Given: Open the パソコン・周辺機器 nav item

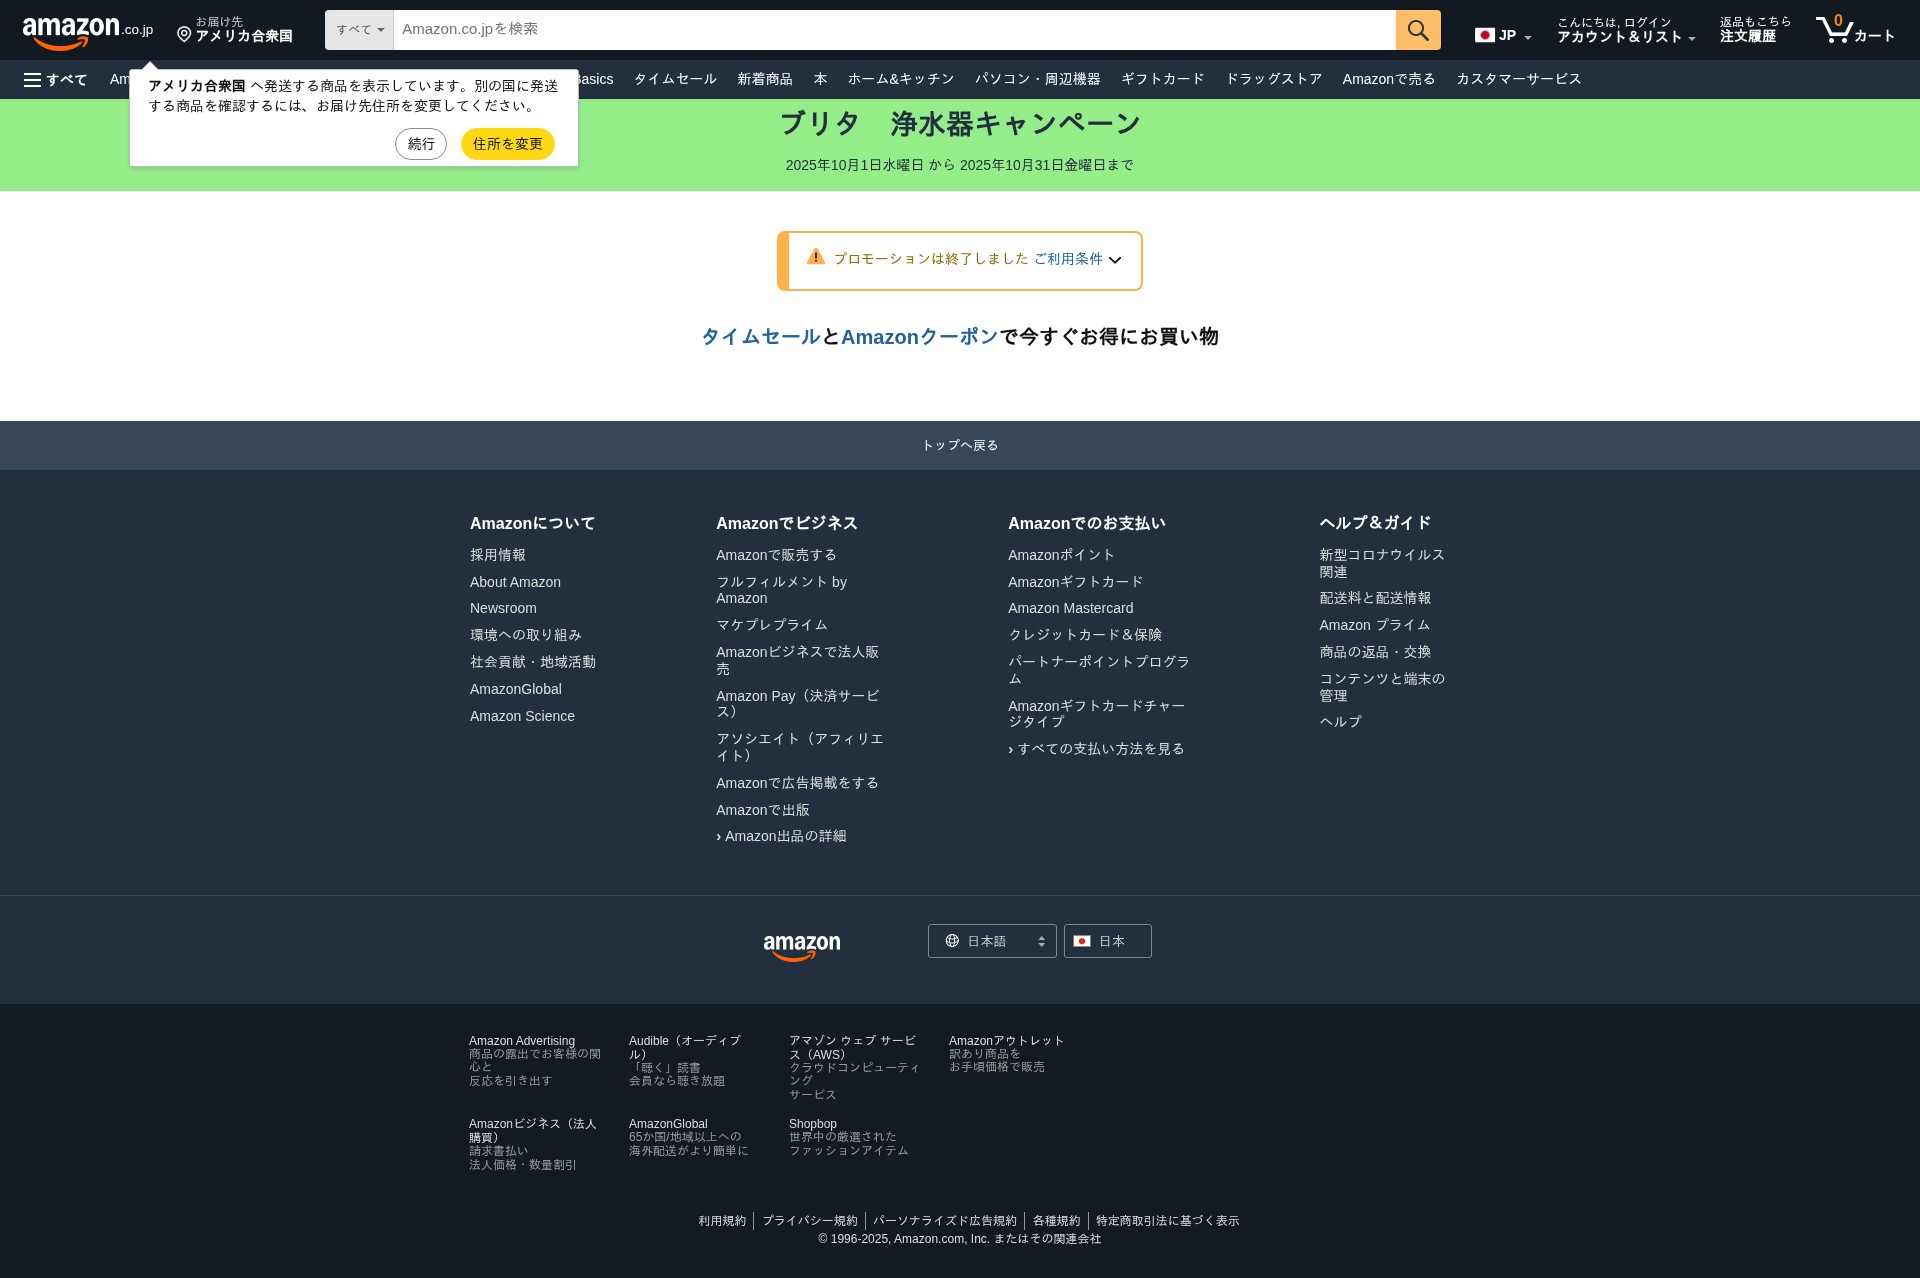Looking at the screenshot, I should pyautogui.click(x=1038, y=79).
